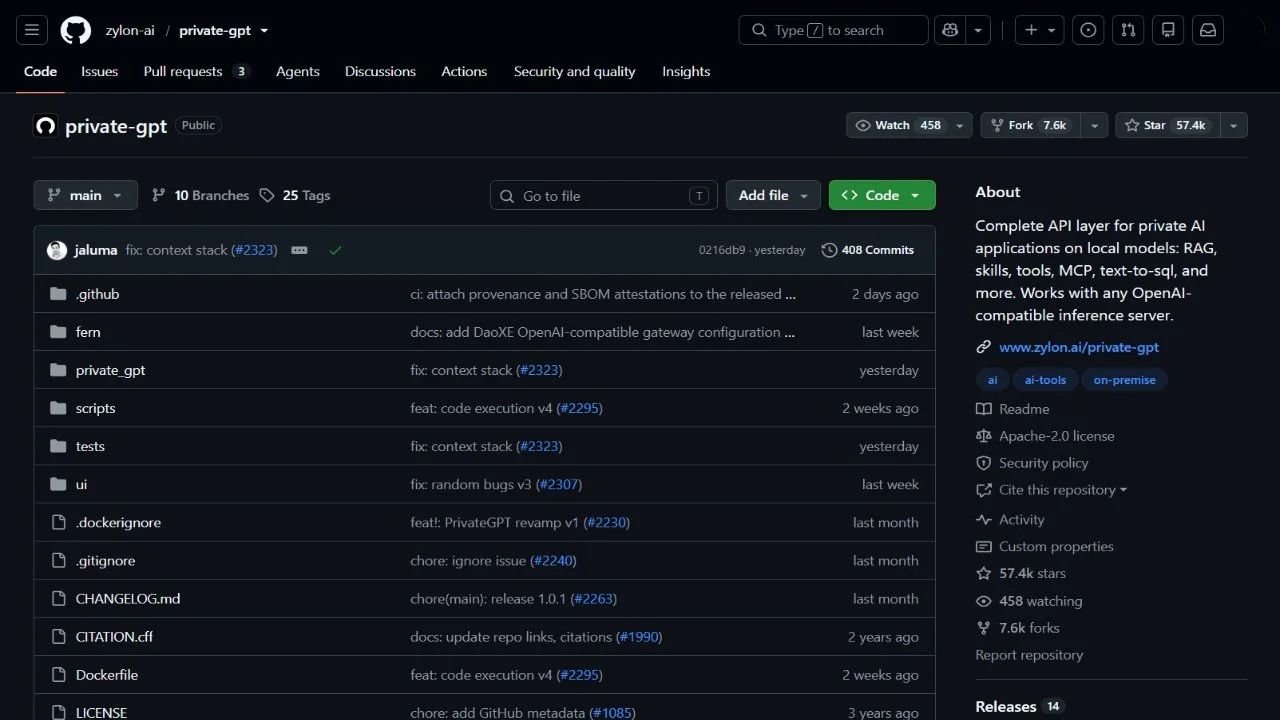This screenshot has width=1280, height=720.
Task: Switch to the Issues tab
Action: (99, 71)
